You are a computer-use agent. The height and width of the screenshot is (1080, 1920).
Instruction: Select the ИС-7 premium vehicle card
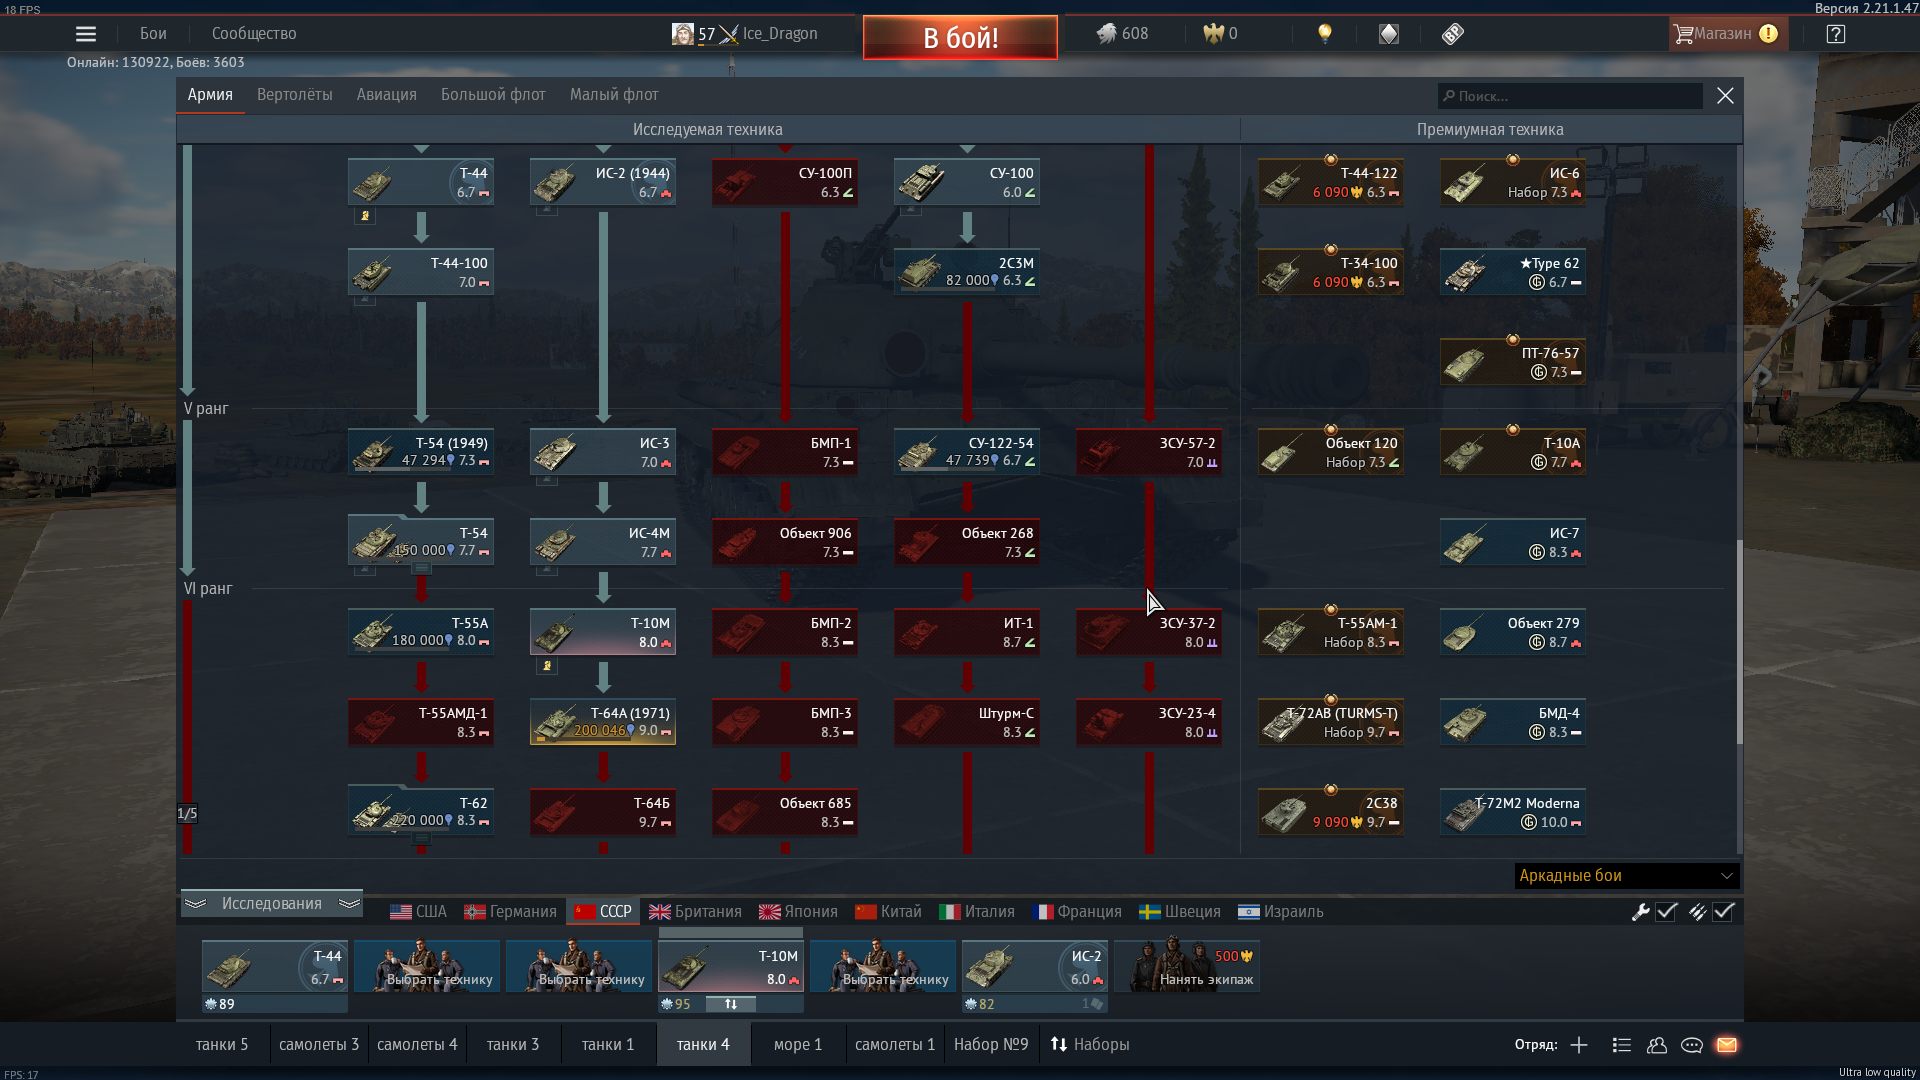[x=1512, y=542]
